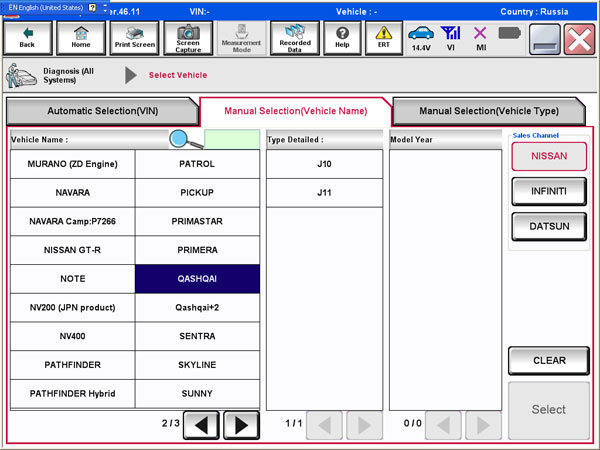Select SKYLINE vehicle

click(x=197, y=365)
